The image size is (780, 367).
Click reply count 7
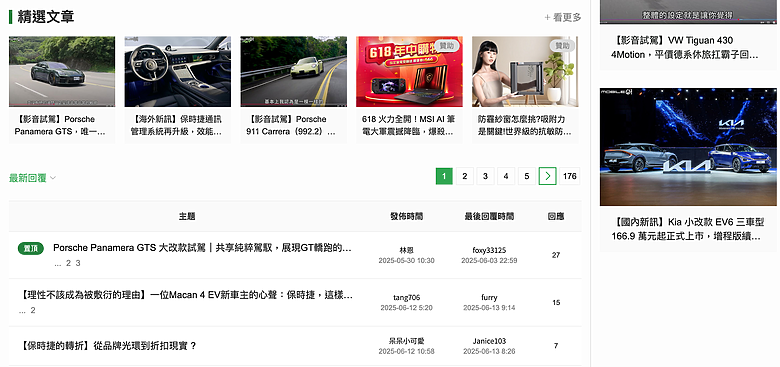pyautogui.click(x=556, y=346)
